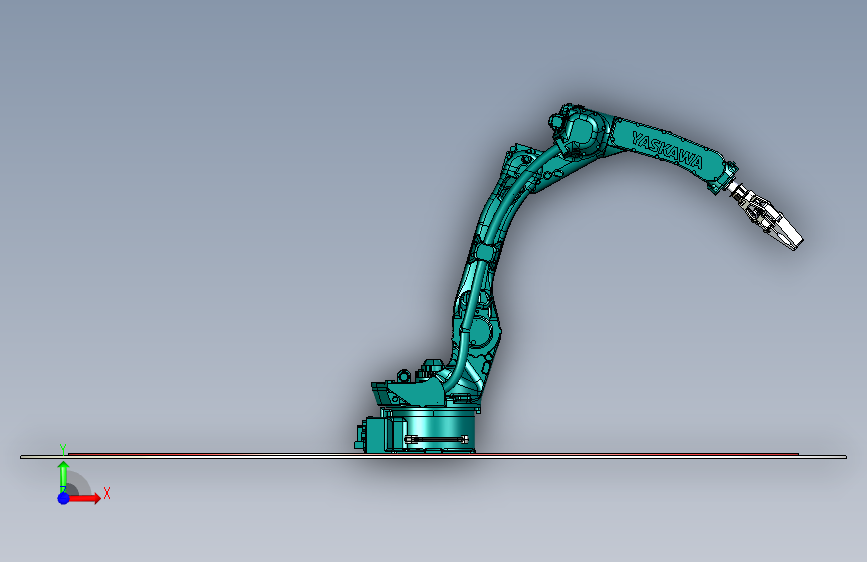Select the YASKAWA text on the robot's upper arm

pos(667,150)
